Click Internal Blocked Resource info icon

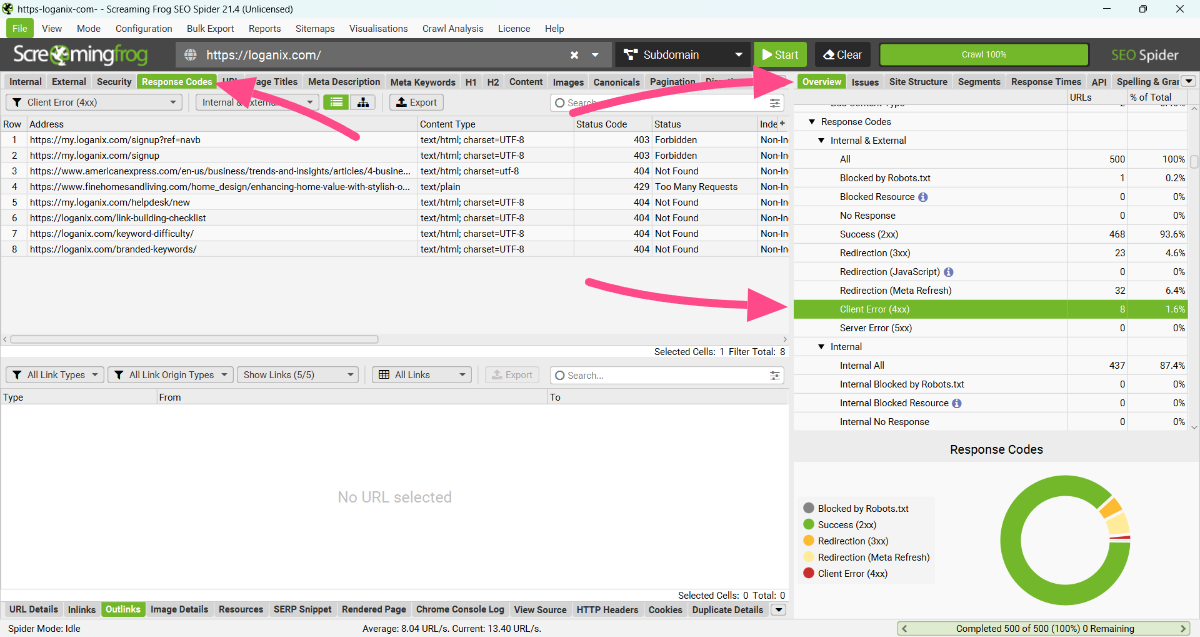pos(957,403)
